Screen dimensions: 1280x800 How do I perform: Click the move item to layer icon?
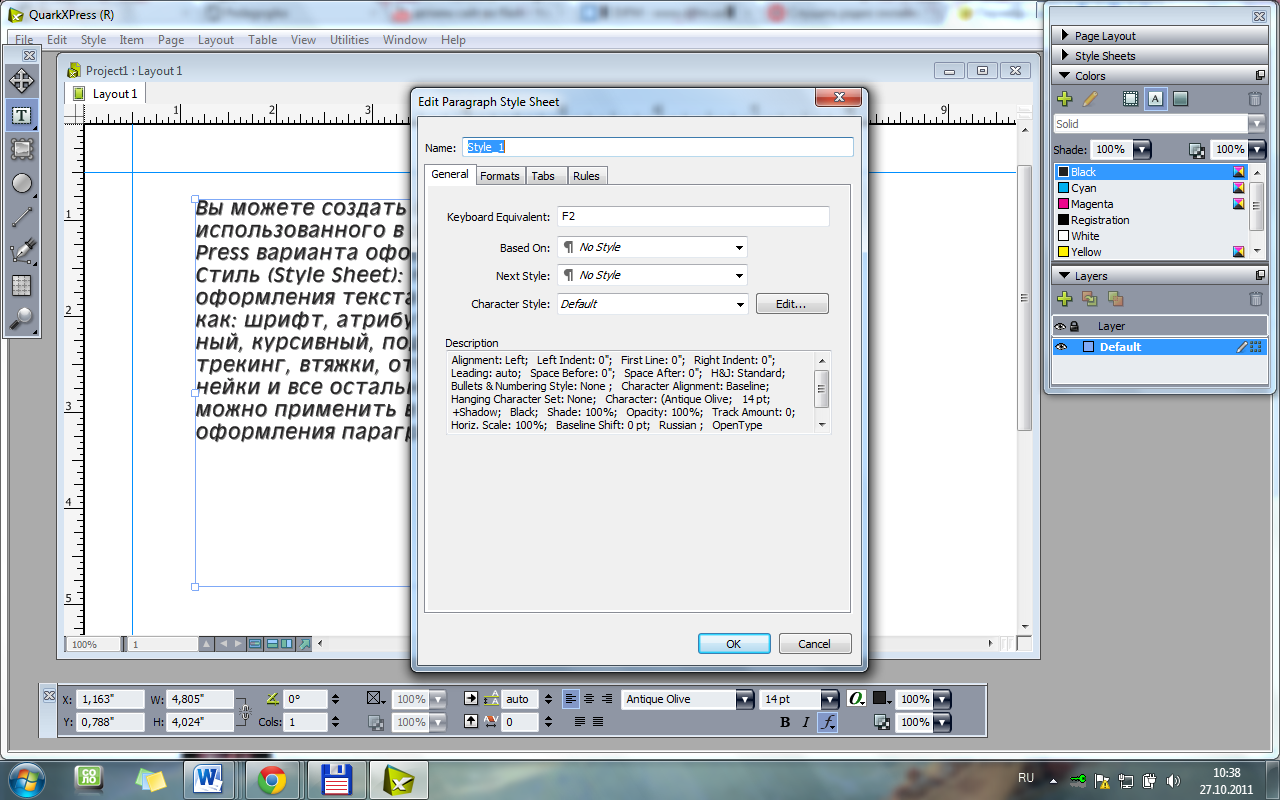1090,299
